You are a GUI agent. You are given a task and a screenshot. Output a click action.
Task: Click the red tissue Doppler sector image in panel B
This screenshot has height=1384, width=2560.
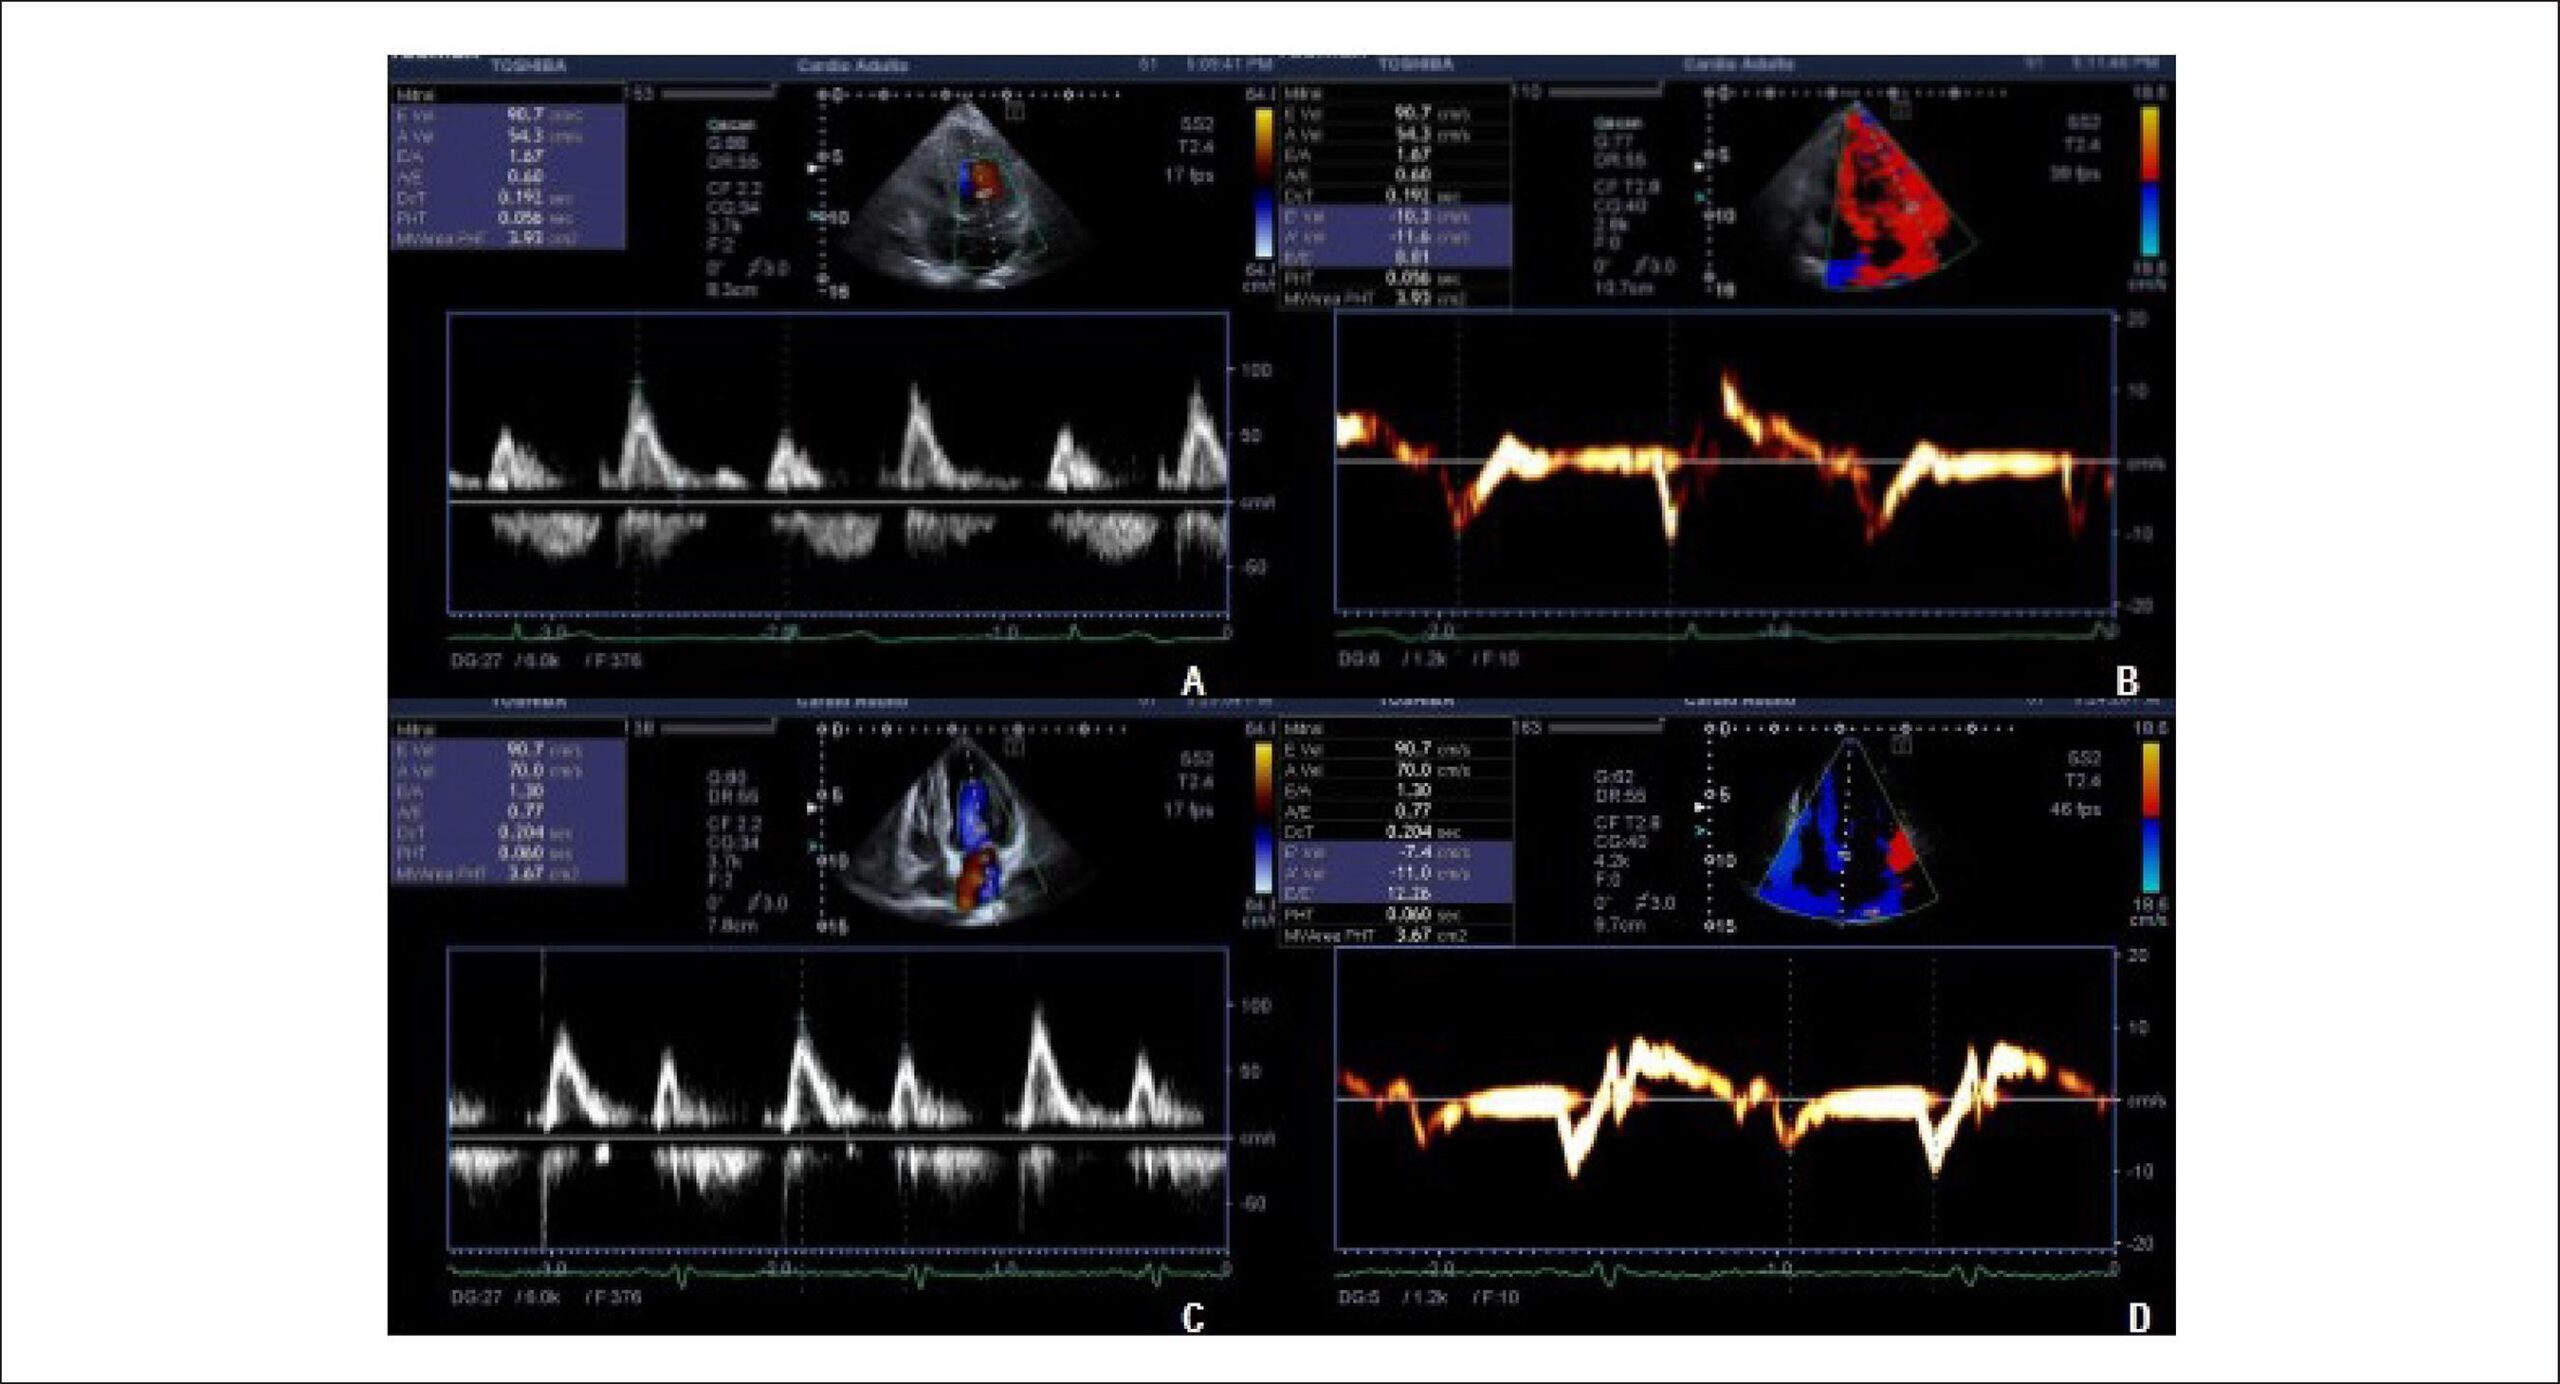coord(1862,195)
